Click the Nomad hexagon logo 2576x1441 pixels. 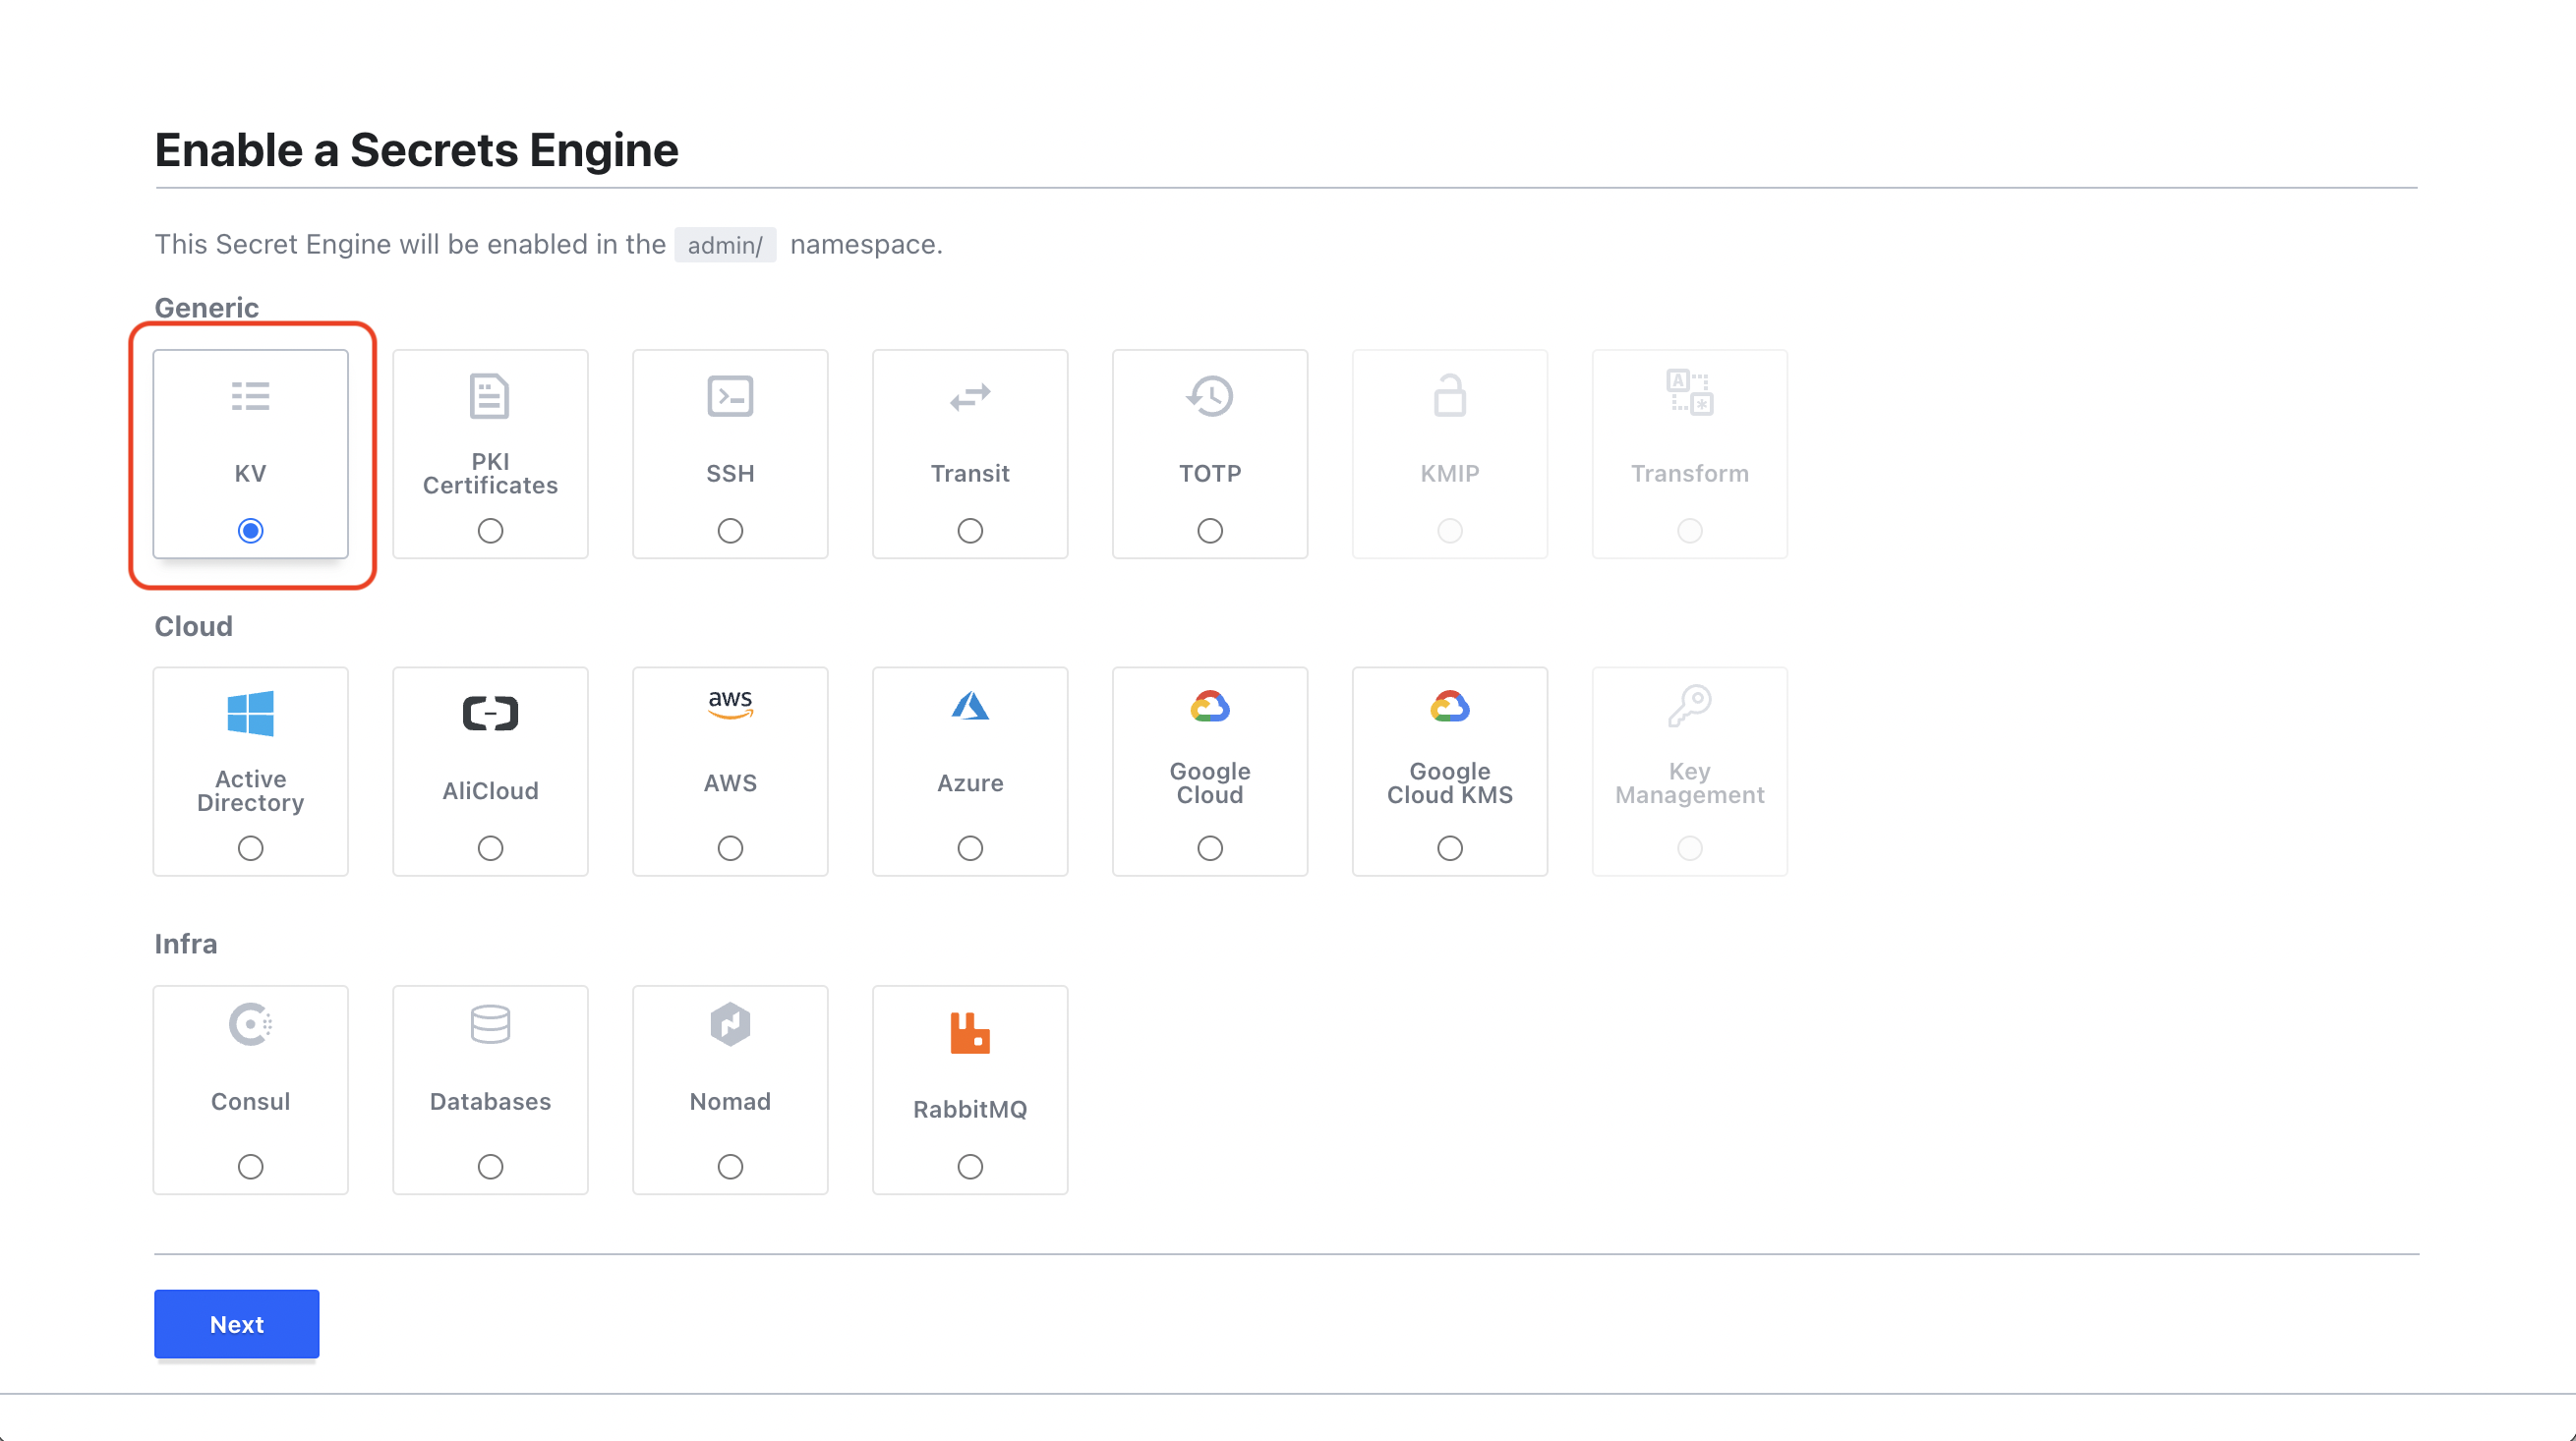pos(730,1025)
